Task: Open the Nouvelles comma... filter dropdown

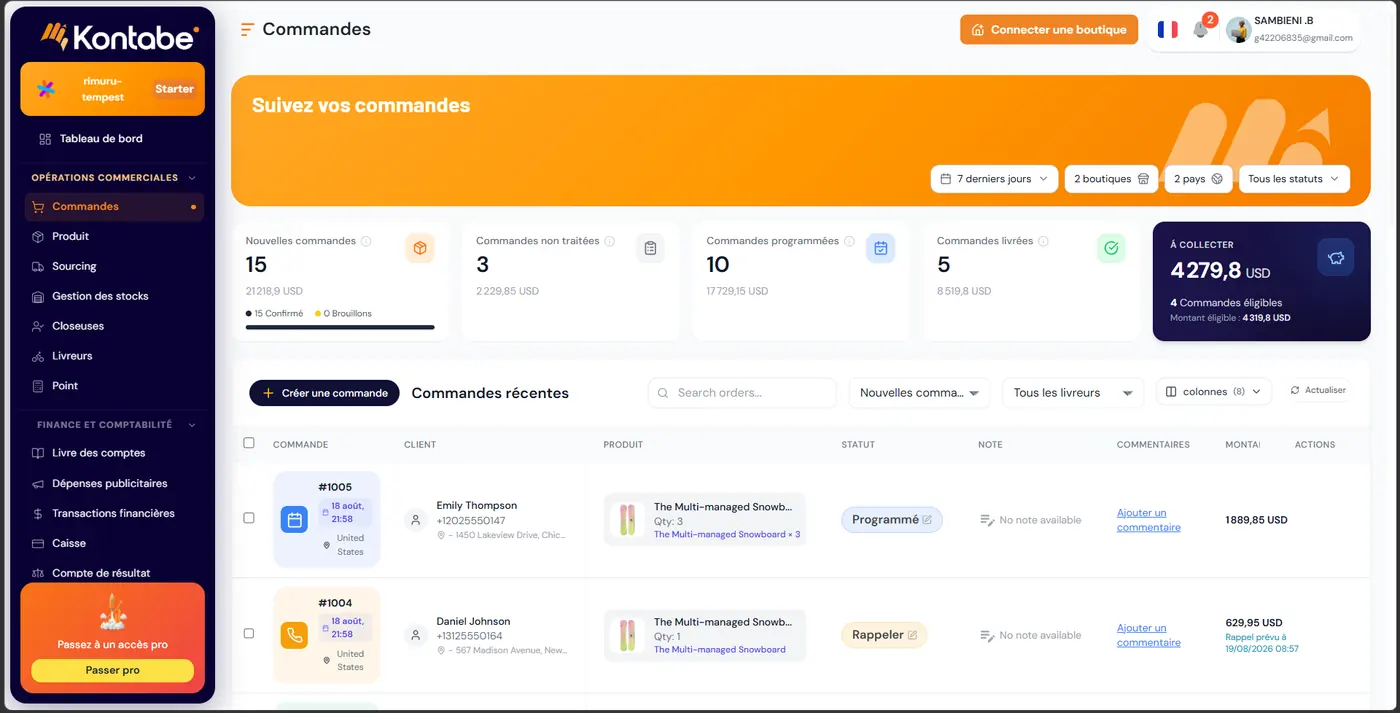Action: point(919,393)
